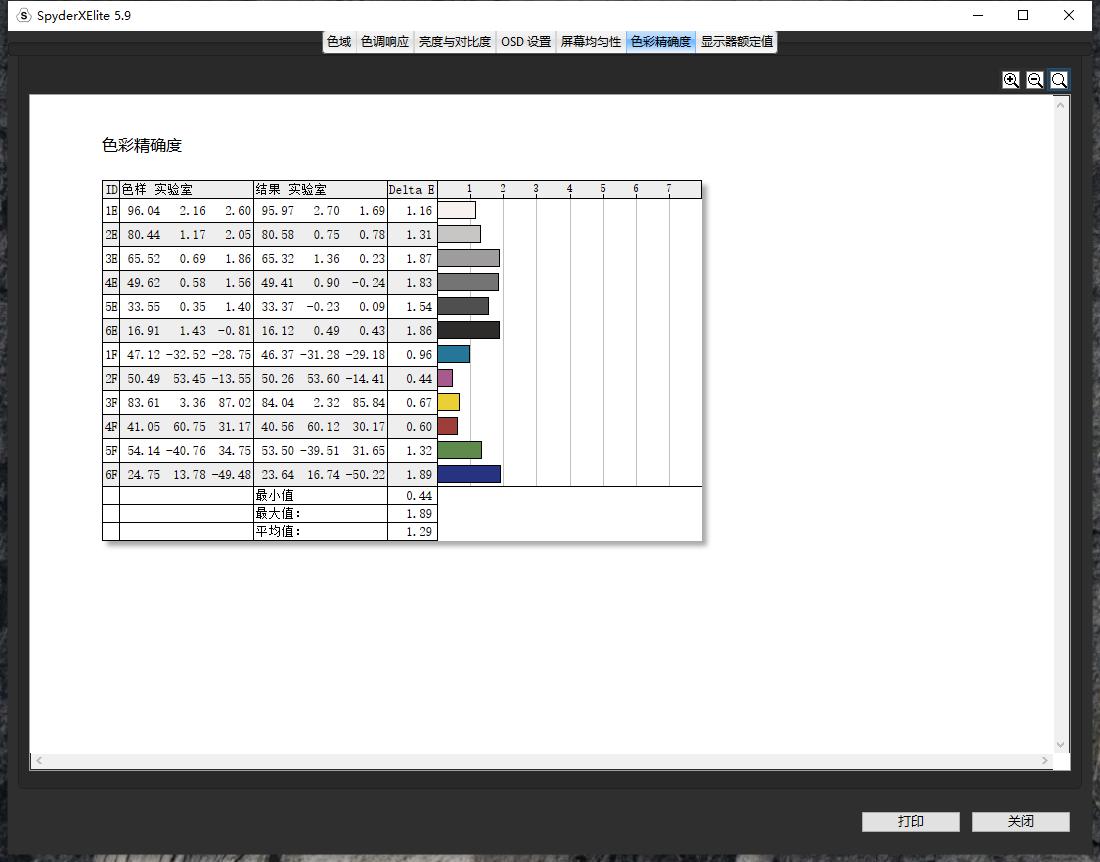
Task: Click Delta E value 0.60
Action: point(419,427)
